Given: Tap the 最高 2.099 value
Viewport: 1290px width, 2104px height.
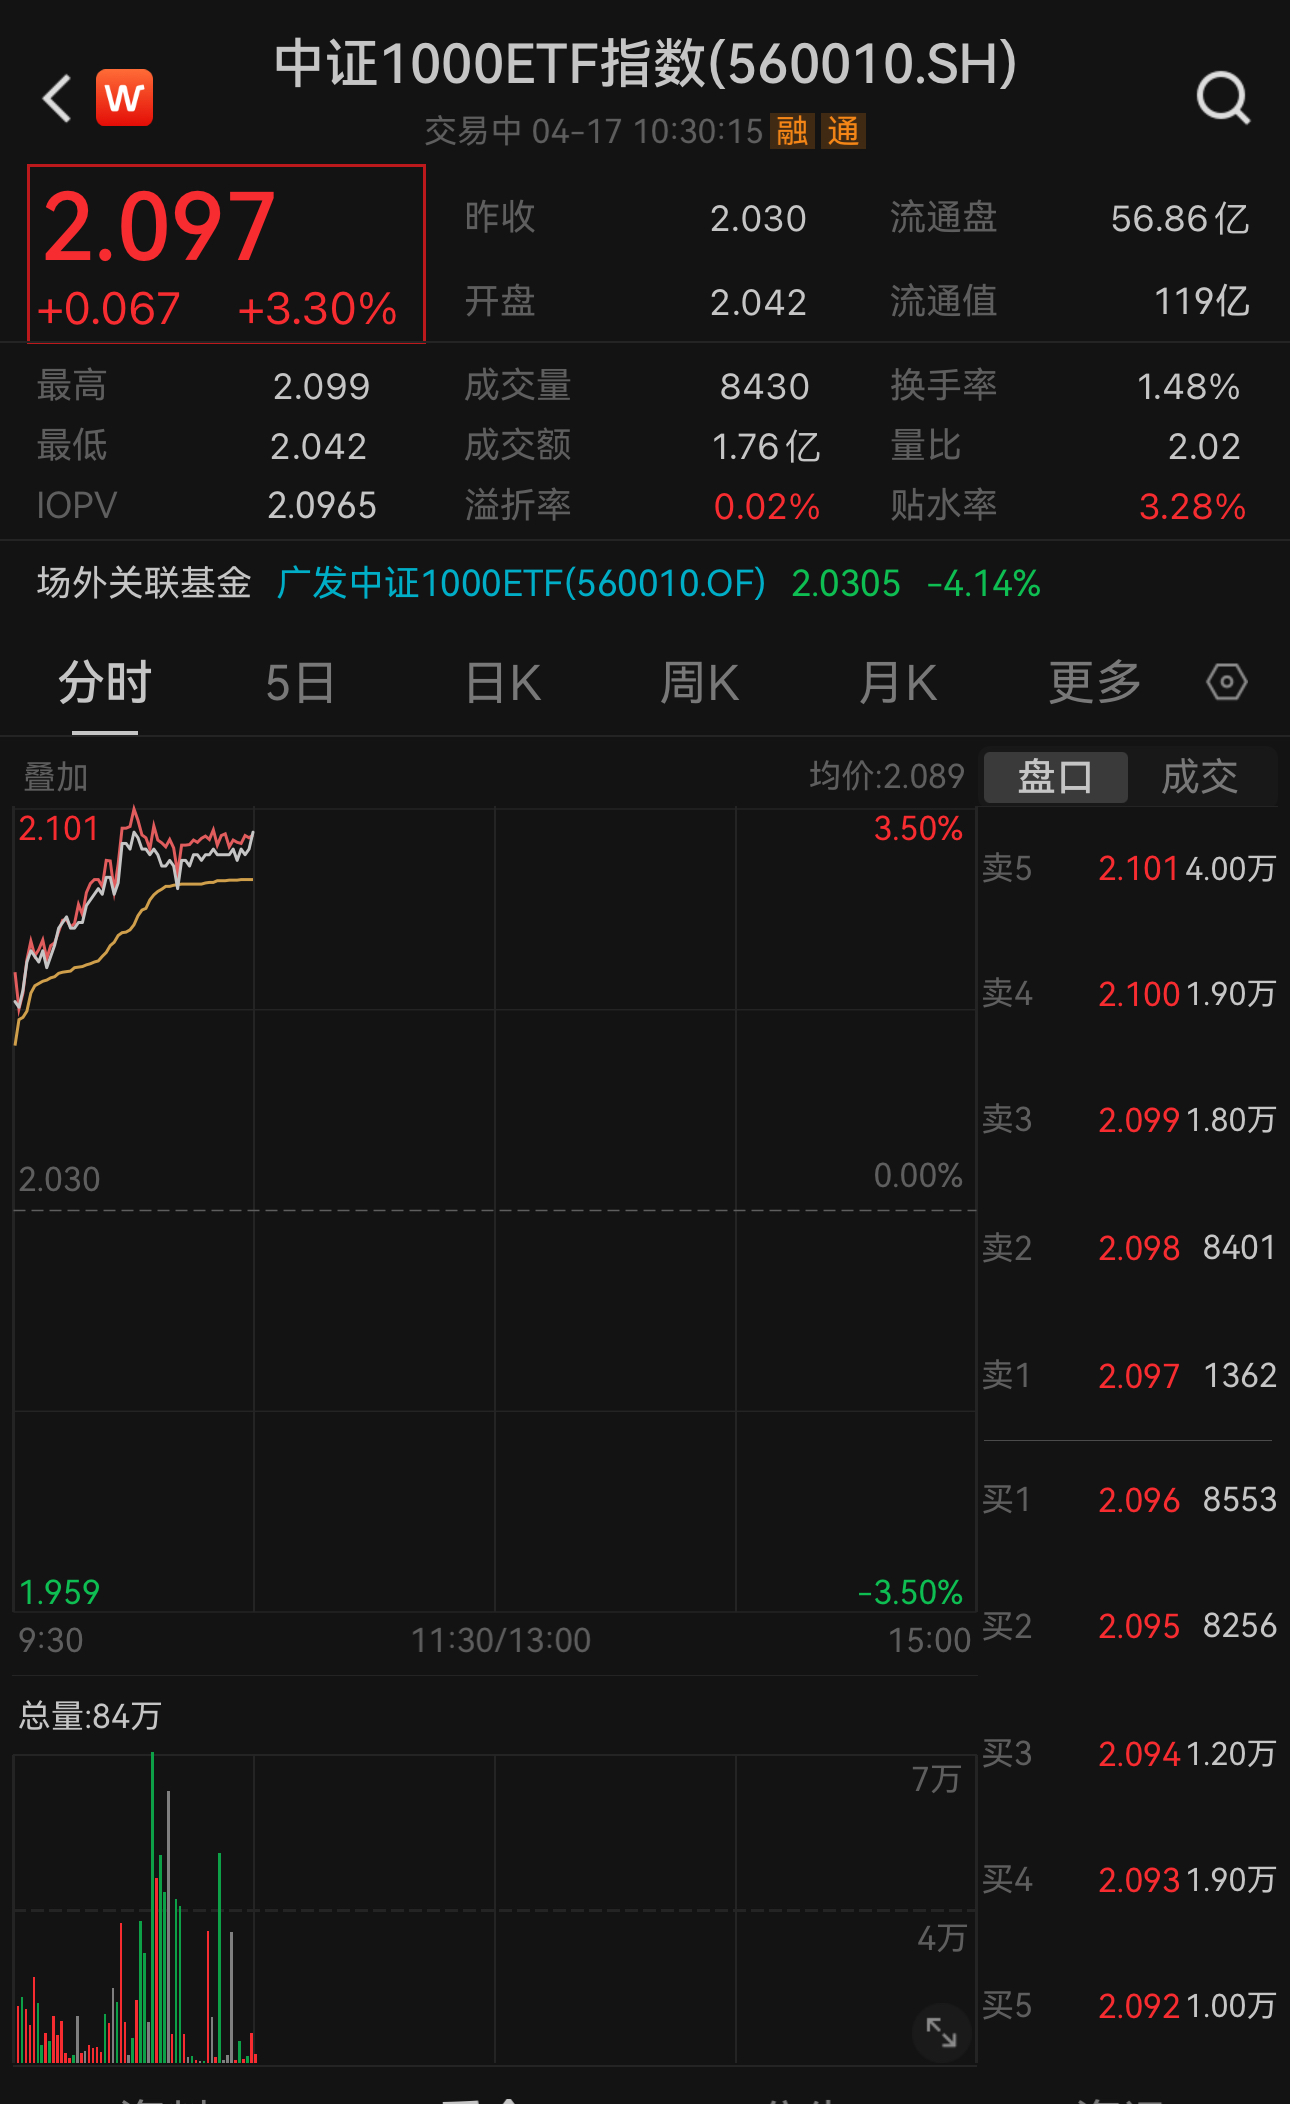Looking at the screenshot, I should [x=321, y=386].
